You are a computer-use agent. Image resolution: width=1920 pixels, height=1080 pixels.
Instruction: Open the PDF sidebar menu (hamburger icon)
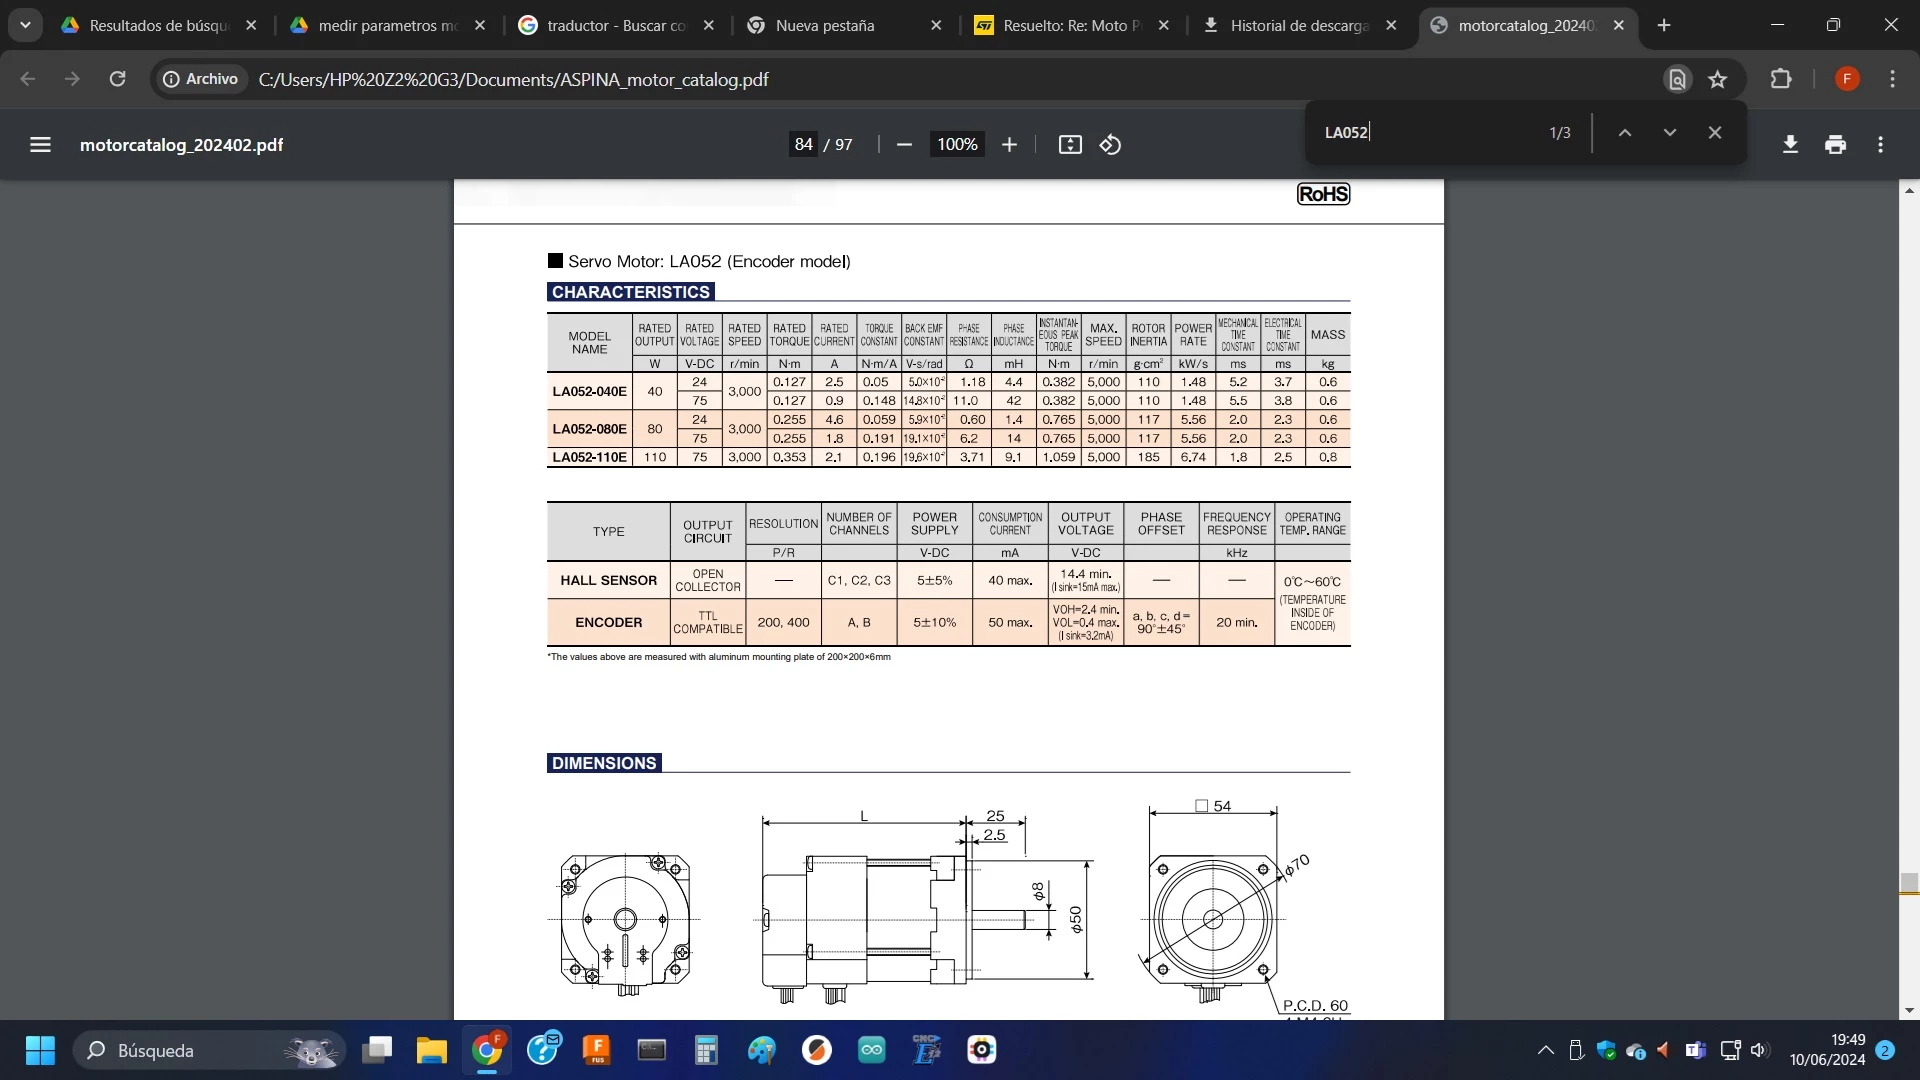[x=40, y=145]
